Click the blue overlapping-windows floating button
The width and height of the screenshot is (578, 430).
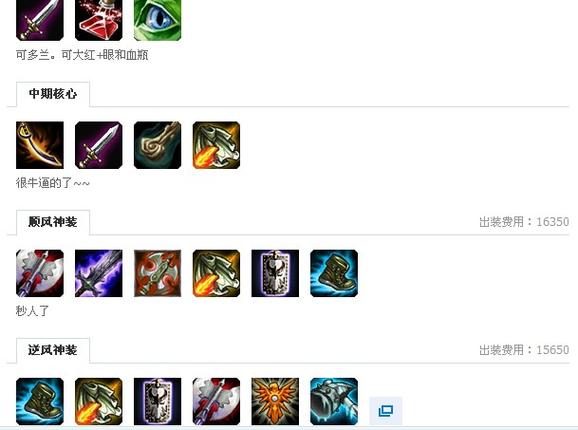(386, 411)
